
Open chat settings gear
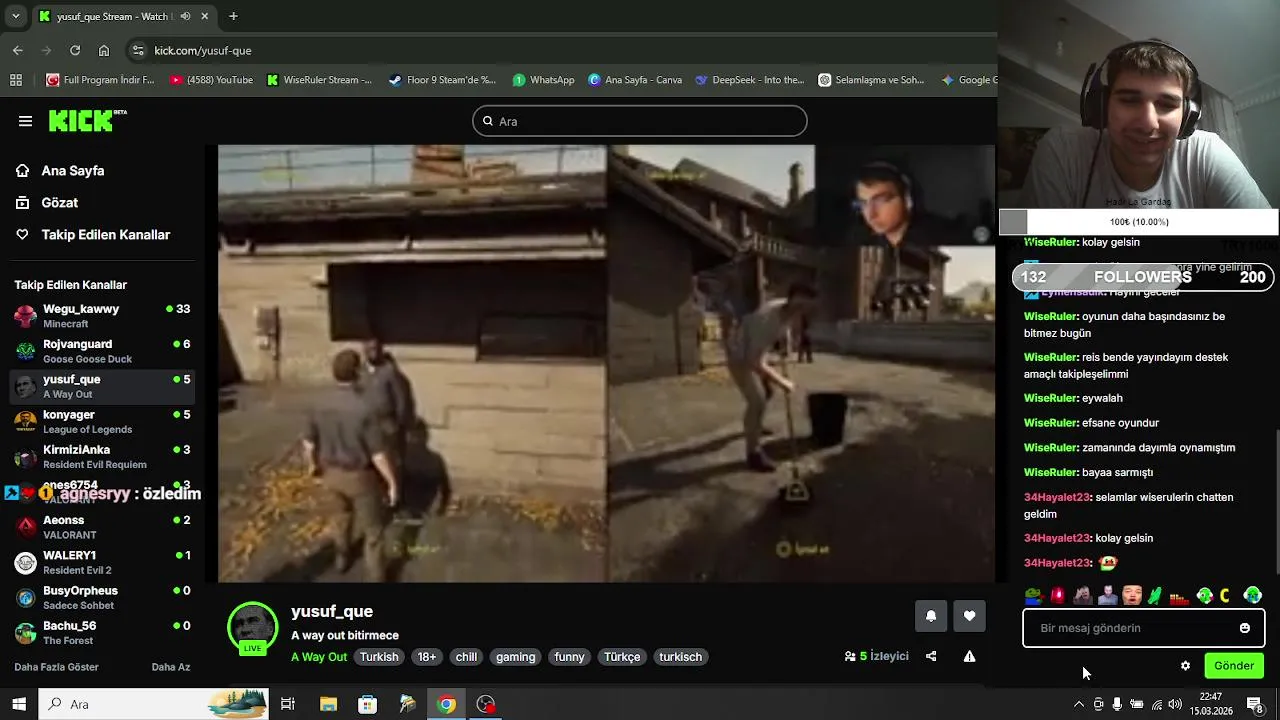[x=1186, y=666]
